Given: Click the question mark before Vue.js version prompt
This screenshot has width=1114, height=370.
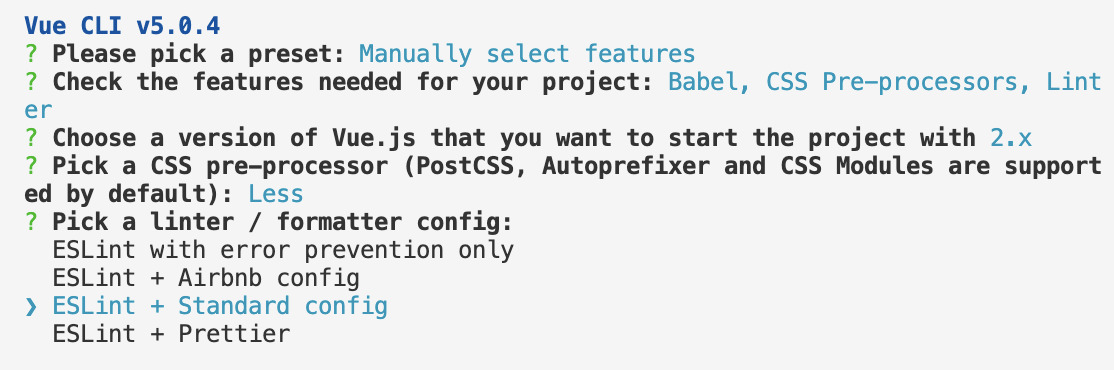Looking at the screenshot, I should pyautogui.click(x=31, y=138).
